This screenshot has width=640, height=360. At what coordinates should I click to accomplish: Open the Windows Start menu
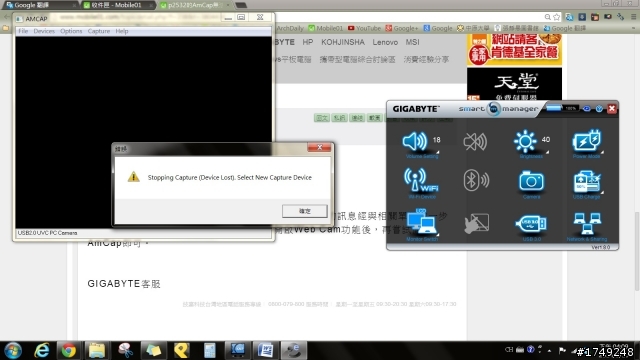click(x=13, y=351)
